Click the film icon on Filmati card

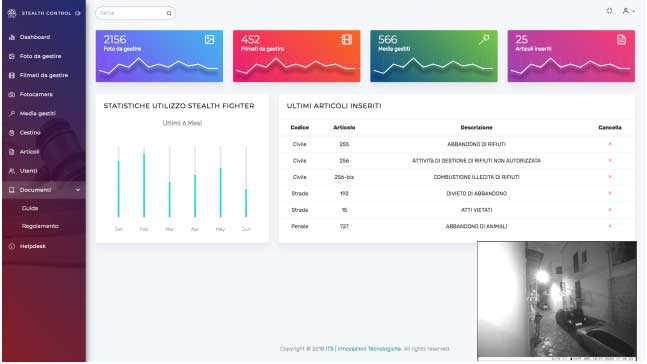coord(347,40)
